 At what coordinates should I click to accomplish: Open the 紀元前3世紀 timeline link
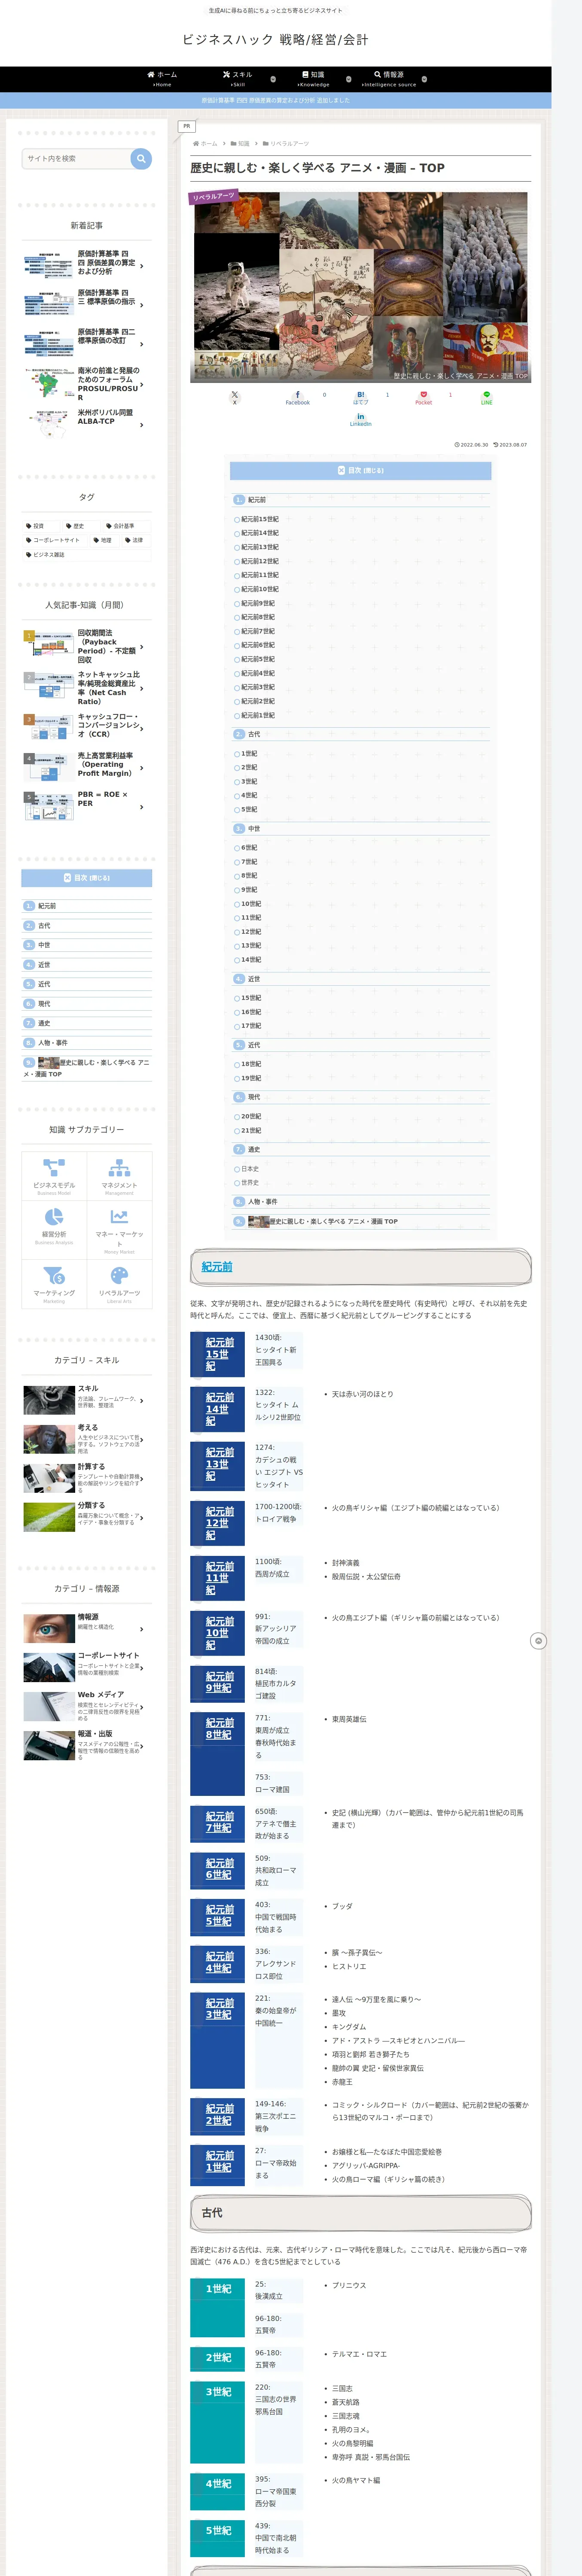click(220, 2009)
